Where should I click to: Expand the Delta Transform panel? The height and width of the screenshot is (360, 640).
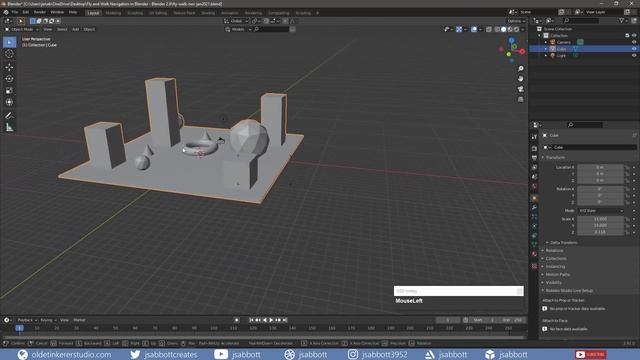point(563,242)
